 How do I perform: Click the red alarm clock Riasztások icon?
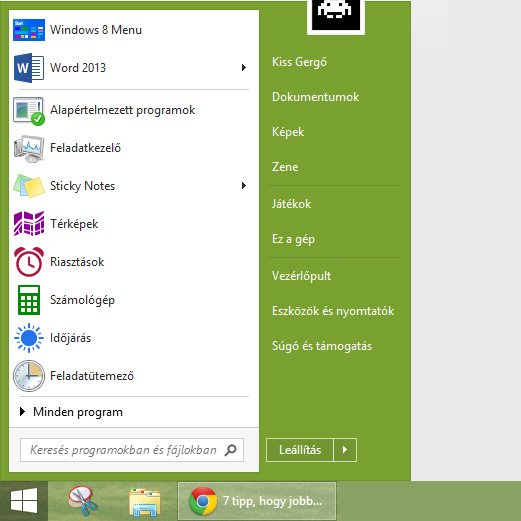29,262
